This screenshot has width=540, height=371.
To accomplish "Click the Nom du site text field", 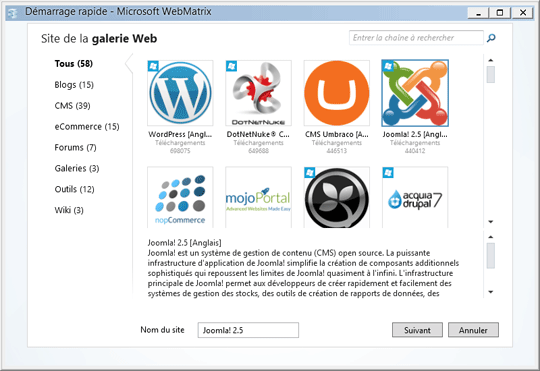I will point(248,330).
